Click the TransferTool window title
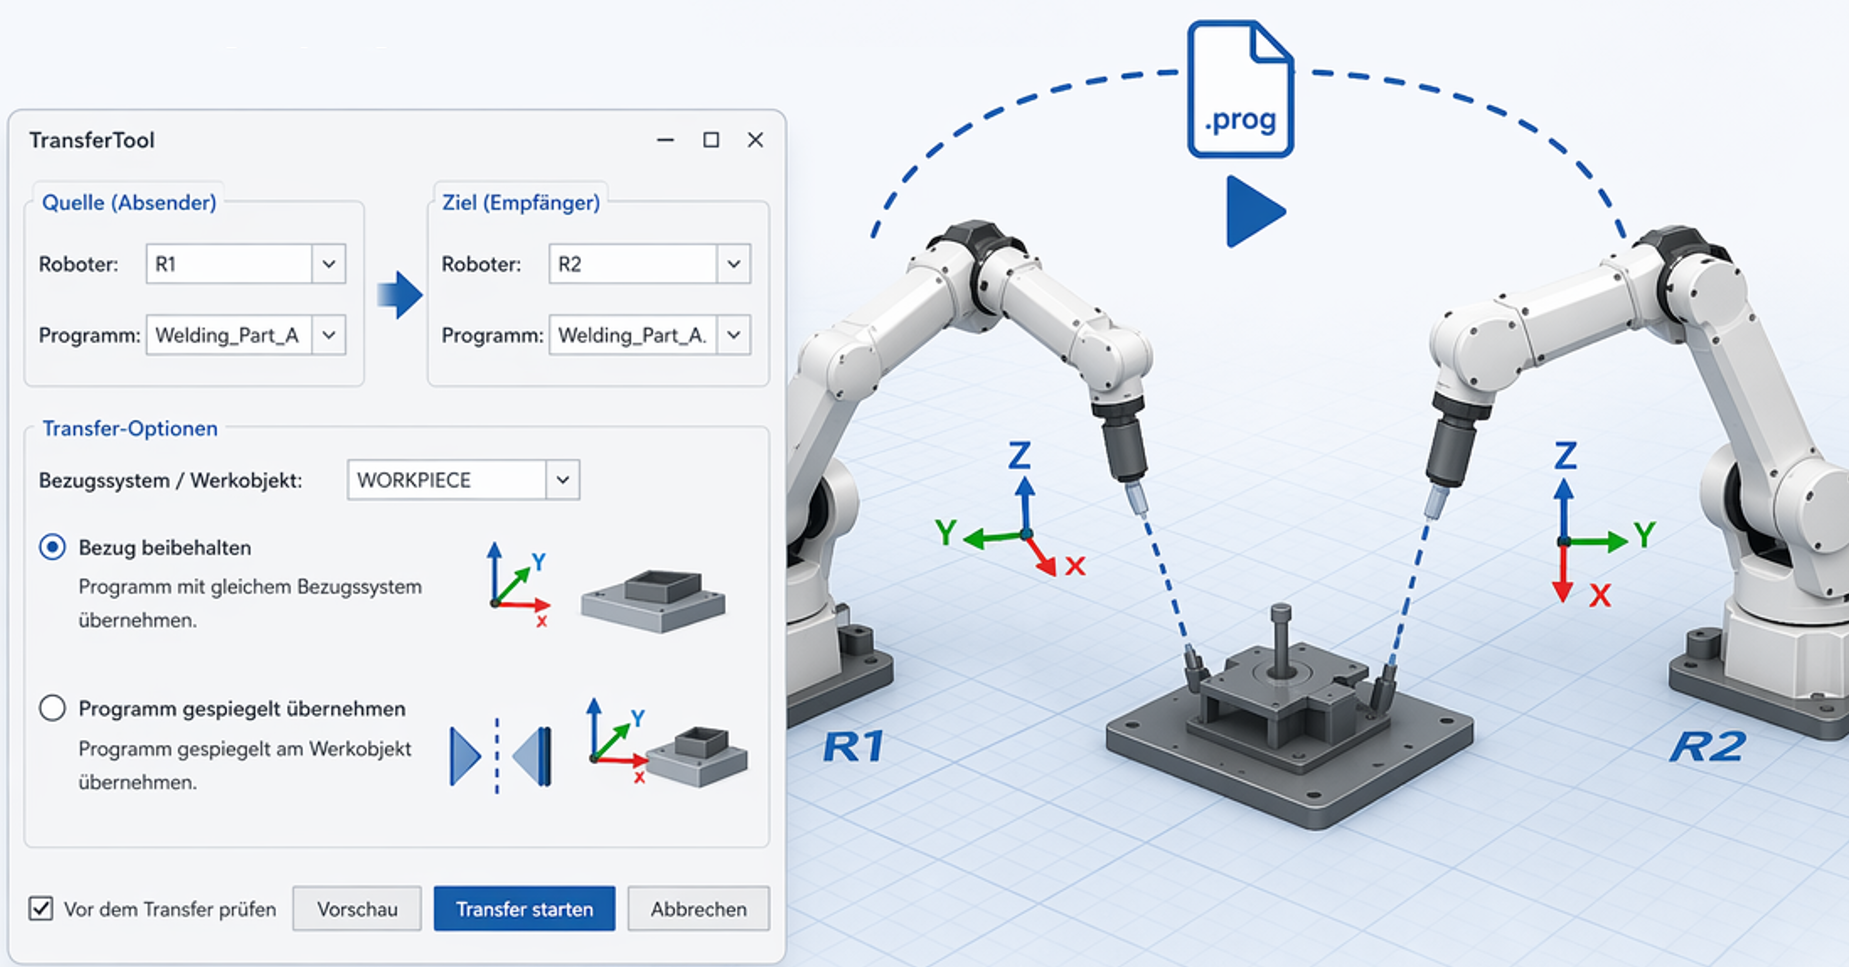 click(x=92, y=140)
